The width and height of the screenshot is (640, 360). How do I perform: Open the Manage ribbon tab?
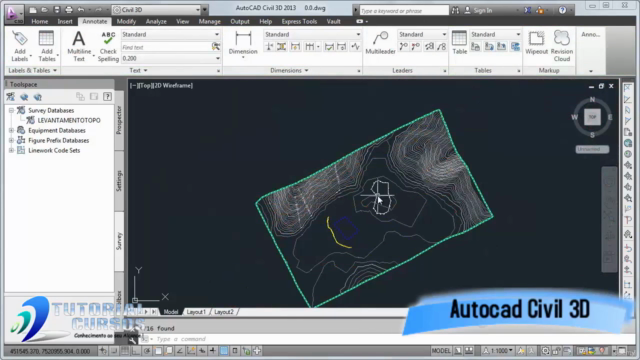pyautogui.click(x=209, y=21)
